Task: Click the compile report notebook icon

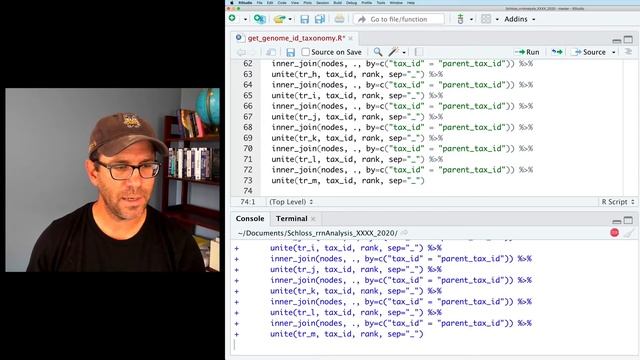Action: point(418,52)
